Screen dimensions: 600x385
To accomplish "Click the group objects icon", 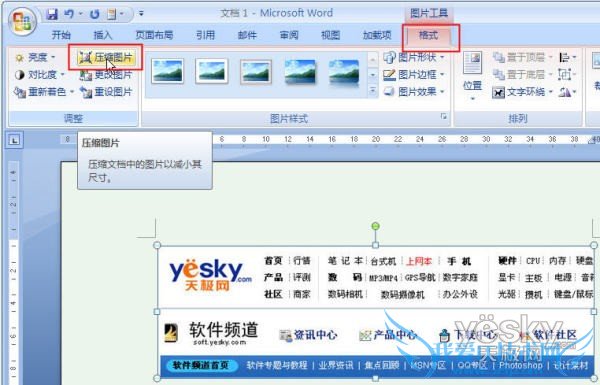I will (x=567, y=75).
